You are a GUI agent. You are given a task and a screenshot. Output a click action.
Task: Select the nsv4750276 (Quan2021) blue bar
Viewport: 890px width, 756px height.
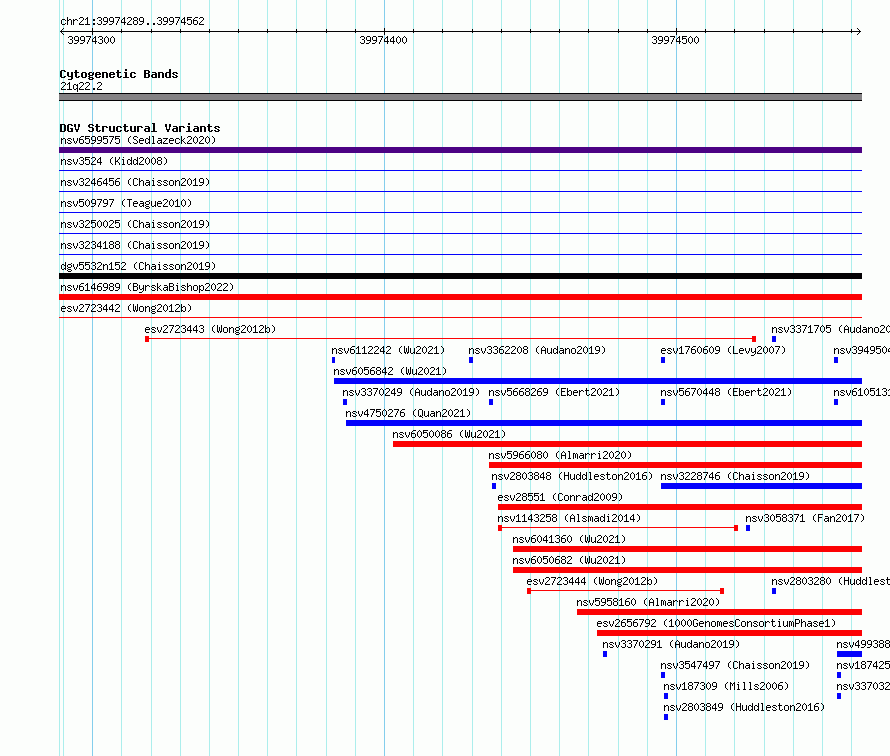(x=604, y=423)
